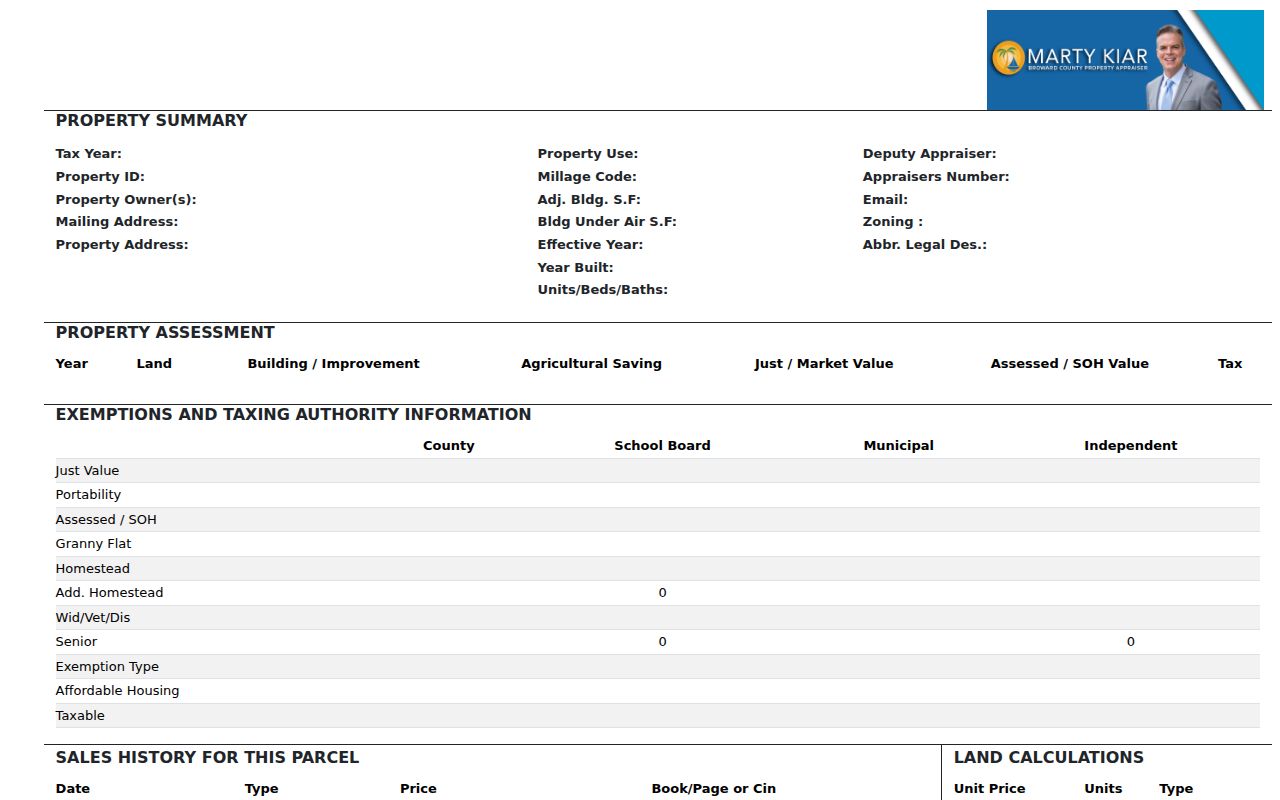This screenshot has height=800, width=1280.
Task: Click the Mailing Address label
Action: [117, 222]
